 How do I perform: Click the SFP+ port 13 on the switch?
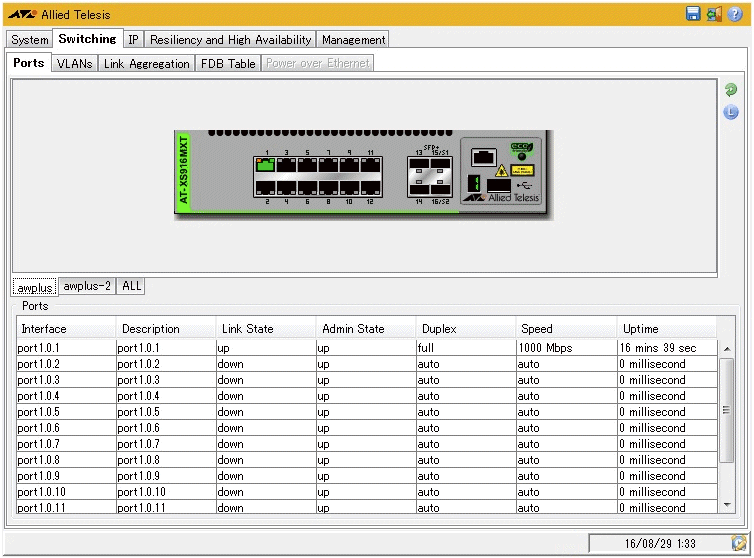420,166
